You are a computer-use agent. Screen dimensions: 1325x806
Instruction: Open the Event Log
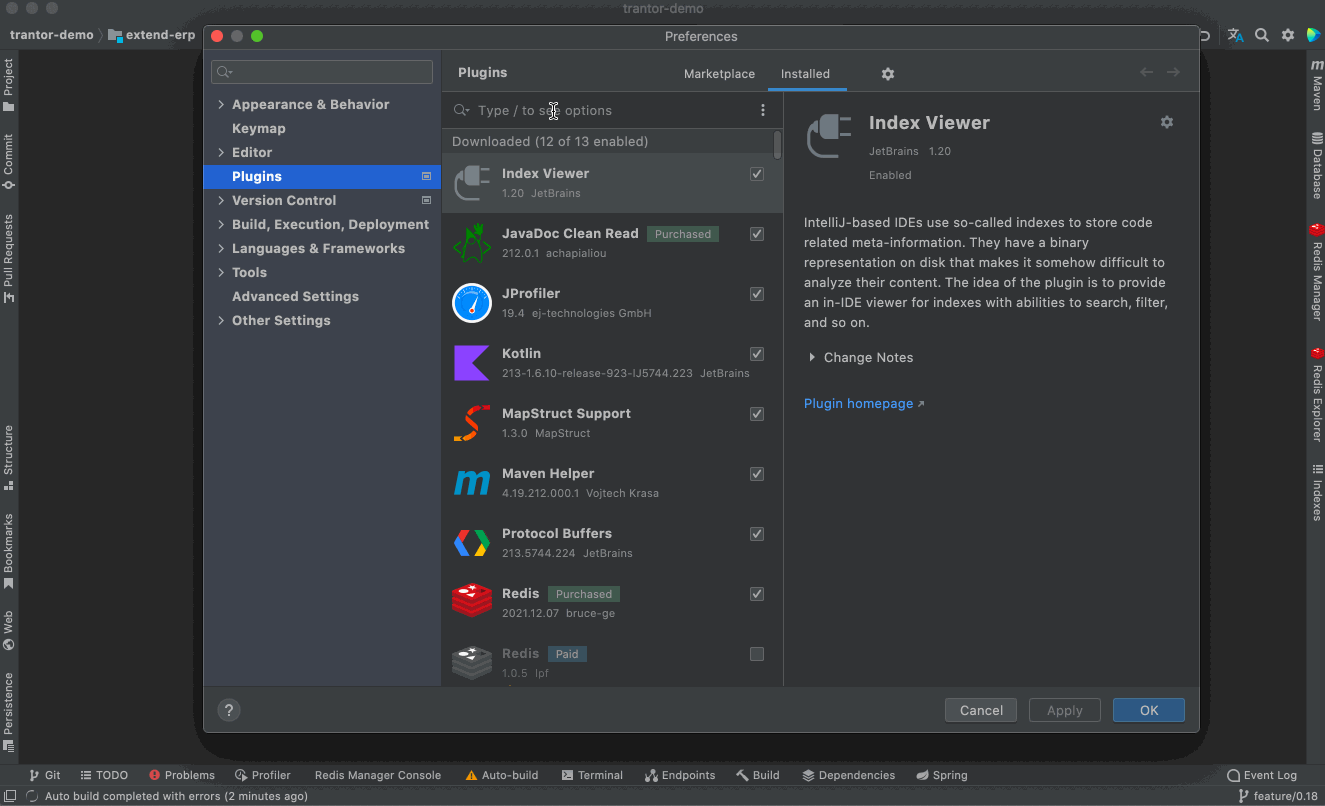[1262, 775]
